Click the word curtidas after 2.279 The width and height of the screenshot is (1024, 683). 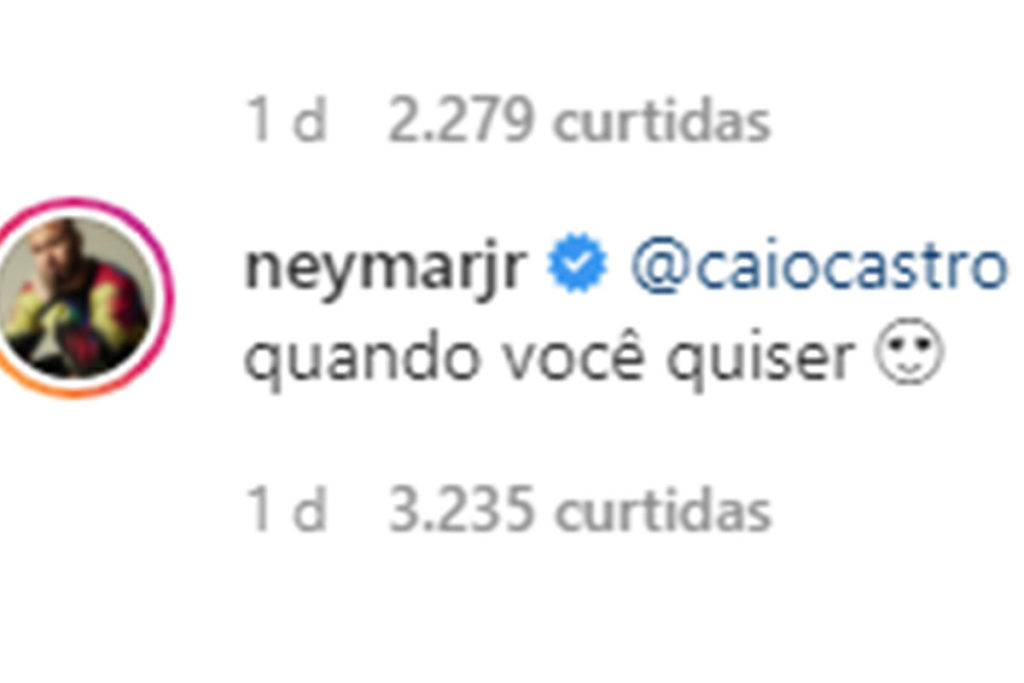[662, 121]
